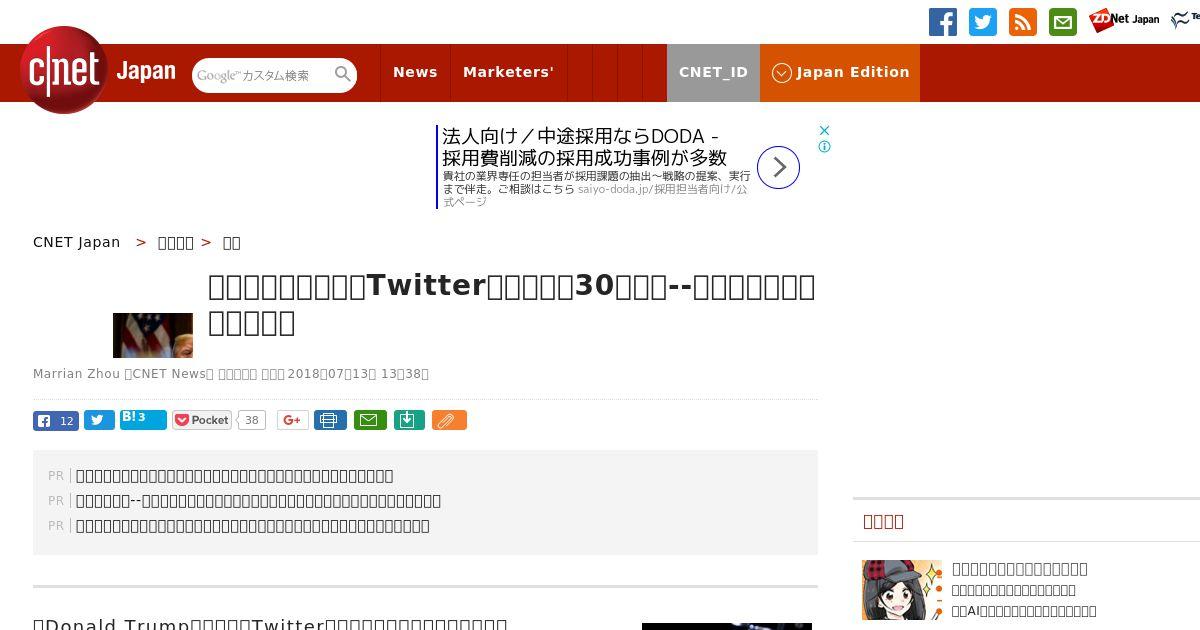Click the CNET Japan logo

coord(98,70)
